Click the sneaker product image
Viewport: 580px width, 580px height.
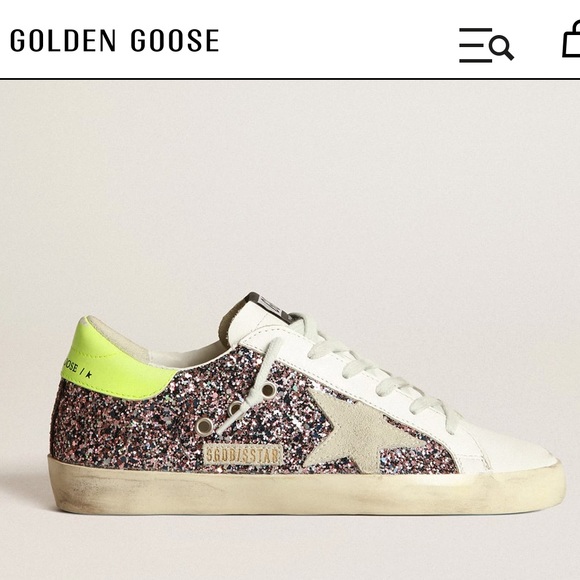pos(306,403)
